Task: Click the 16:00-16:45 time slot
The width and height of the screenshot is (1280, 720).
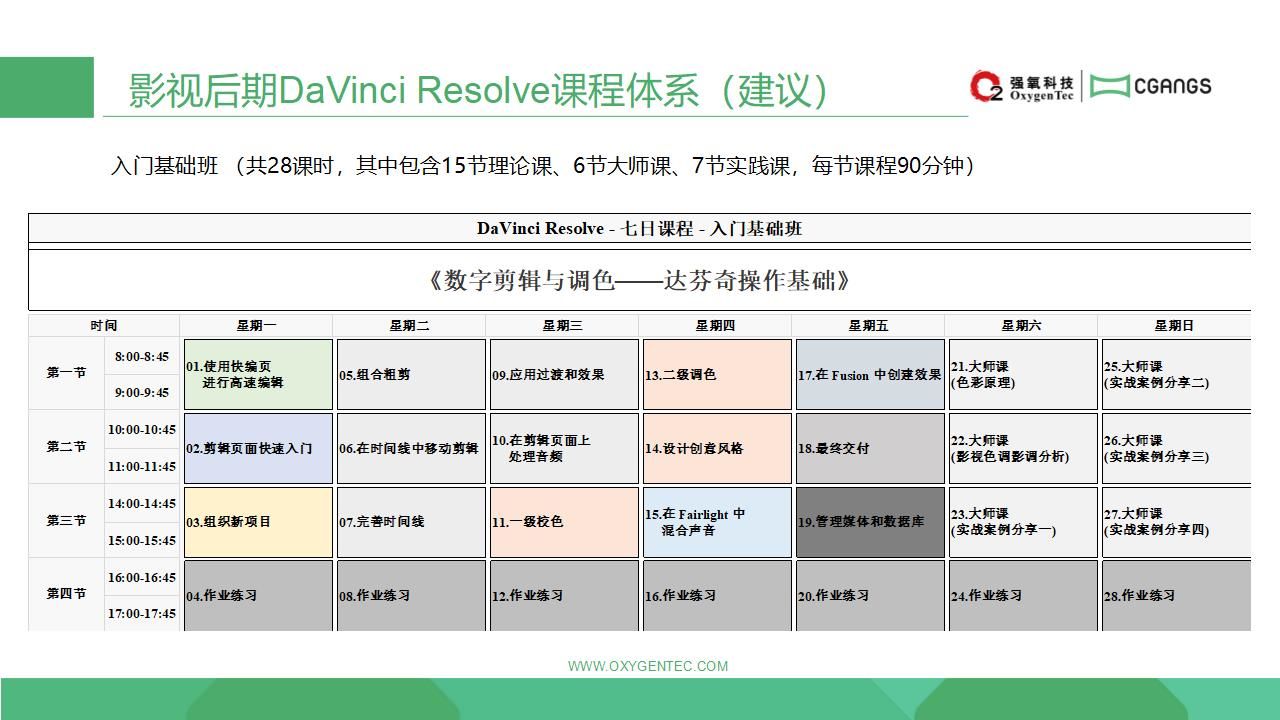Action: coord(142,578)
